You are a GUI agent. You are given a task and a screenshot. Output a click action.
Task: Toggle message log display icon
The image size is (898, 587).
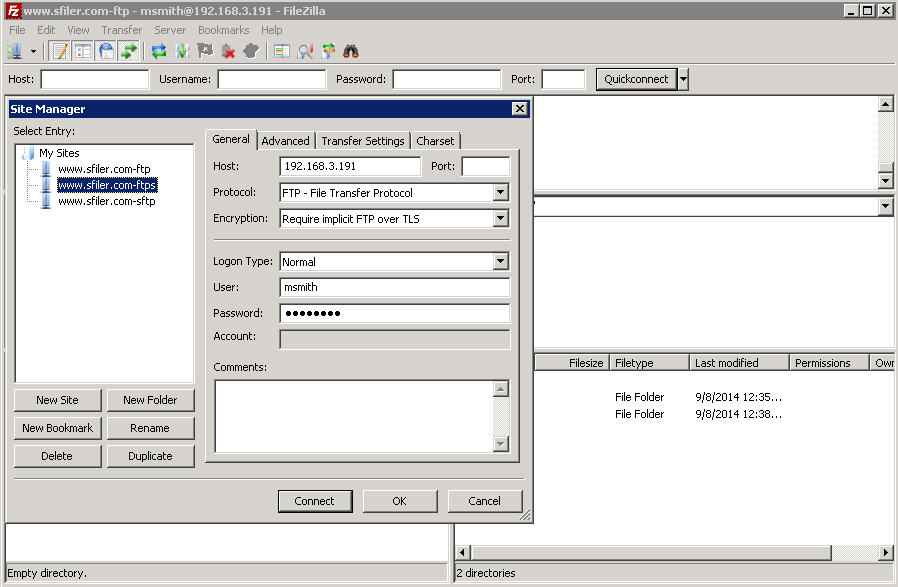pyautogui.click(x=60, y=52)
